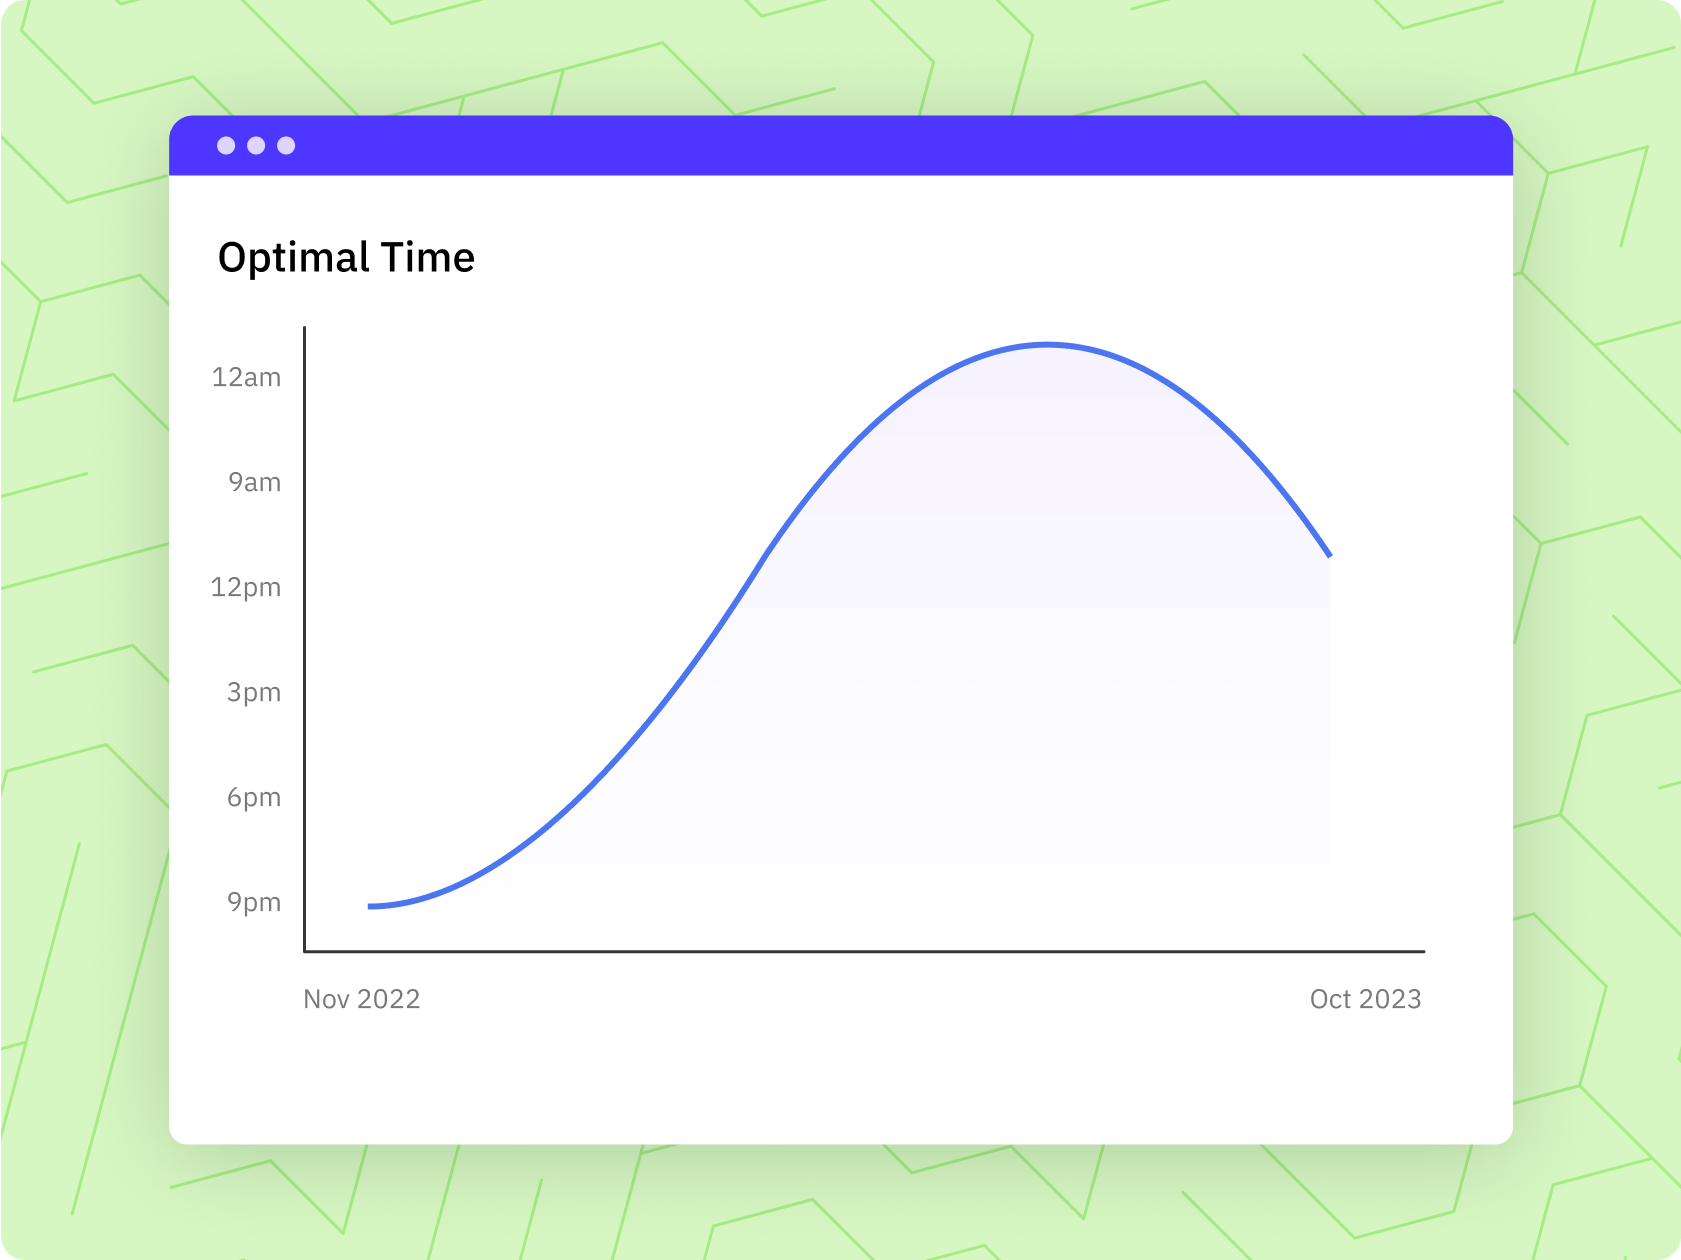The image size is (1681, 1260).
Task: Click the 12pm y-axis label
Action: pos(245,588)
